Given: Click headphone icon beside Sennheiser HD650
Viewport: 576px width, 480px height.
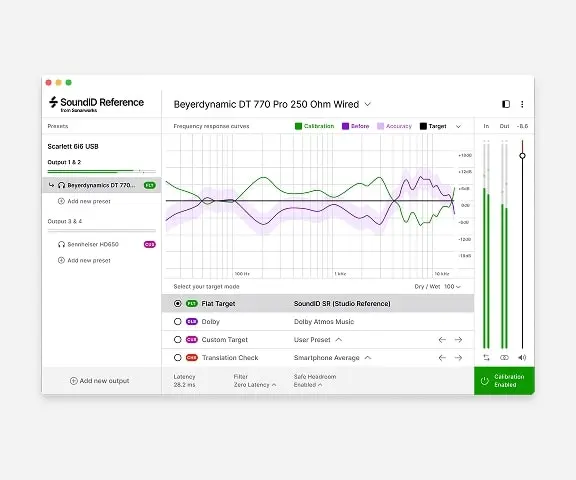Looking at the screenshot, I should [61, 245].
